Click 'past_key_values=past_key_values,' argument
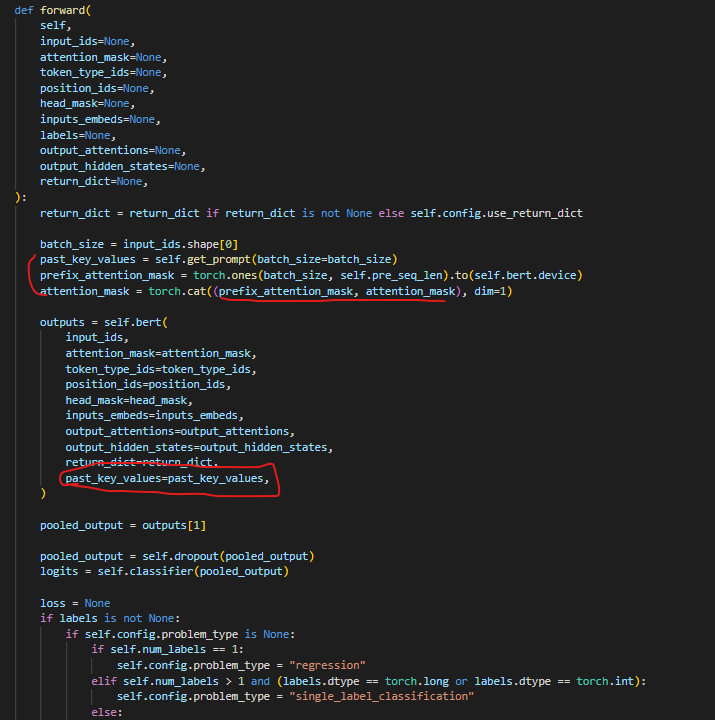 click(167, 478)
